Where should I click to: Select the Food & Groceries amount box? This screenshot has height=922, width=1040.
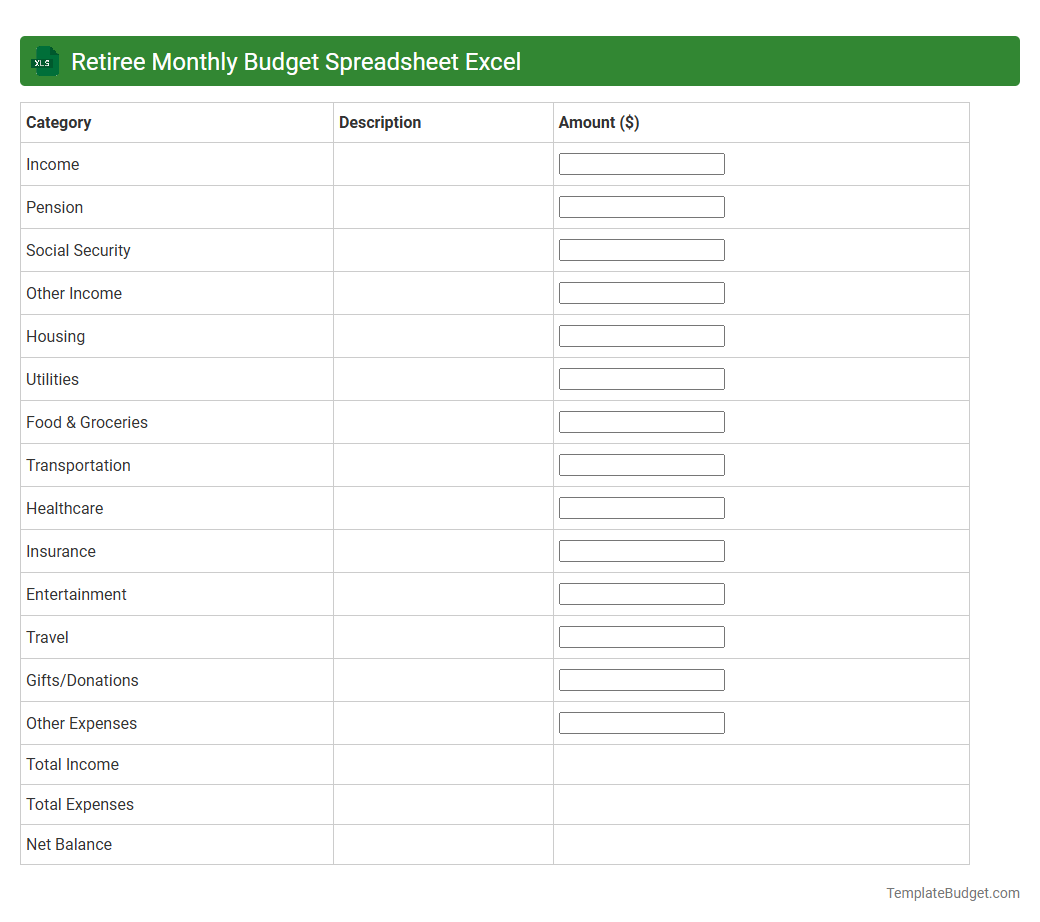click(x=642, y=421)
